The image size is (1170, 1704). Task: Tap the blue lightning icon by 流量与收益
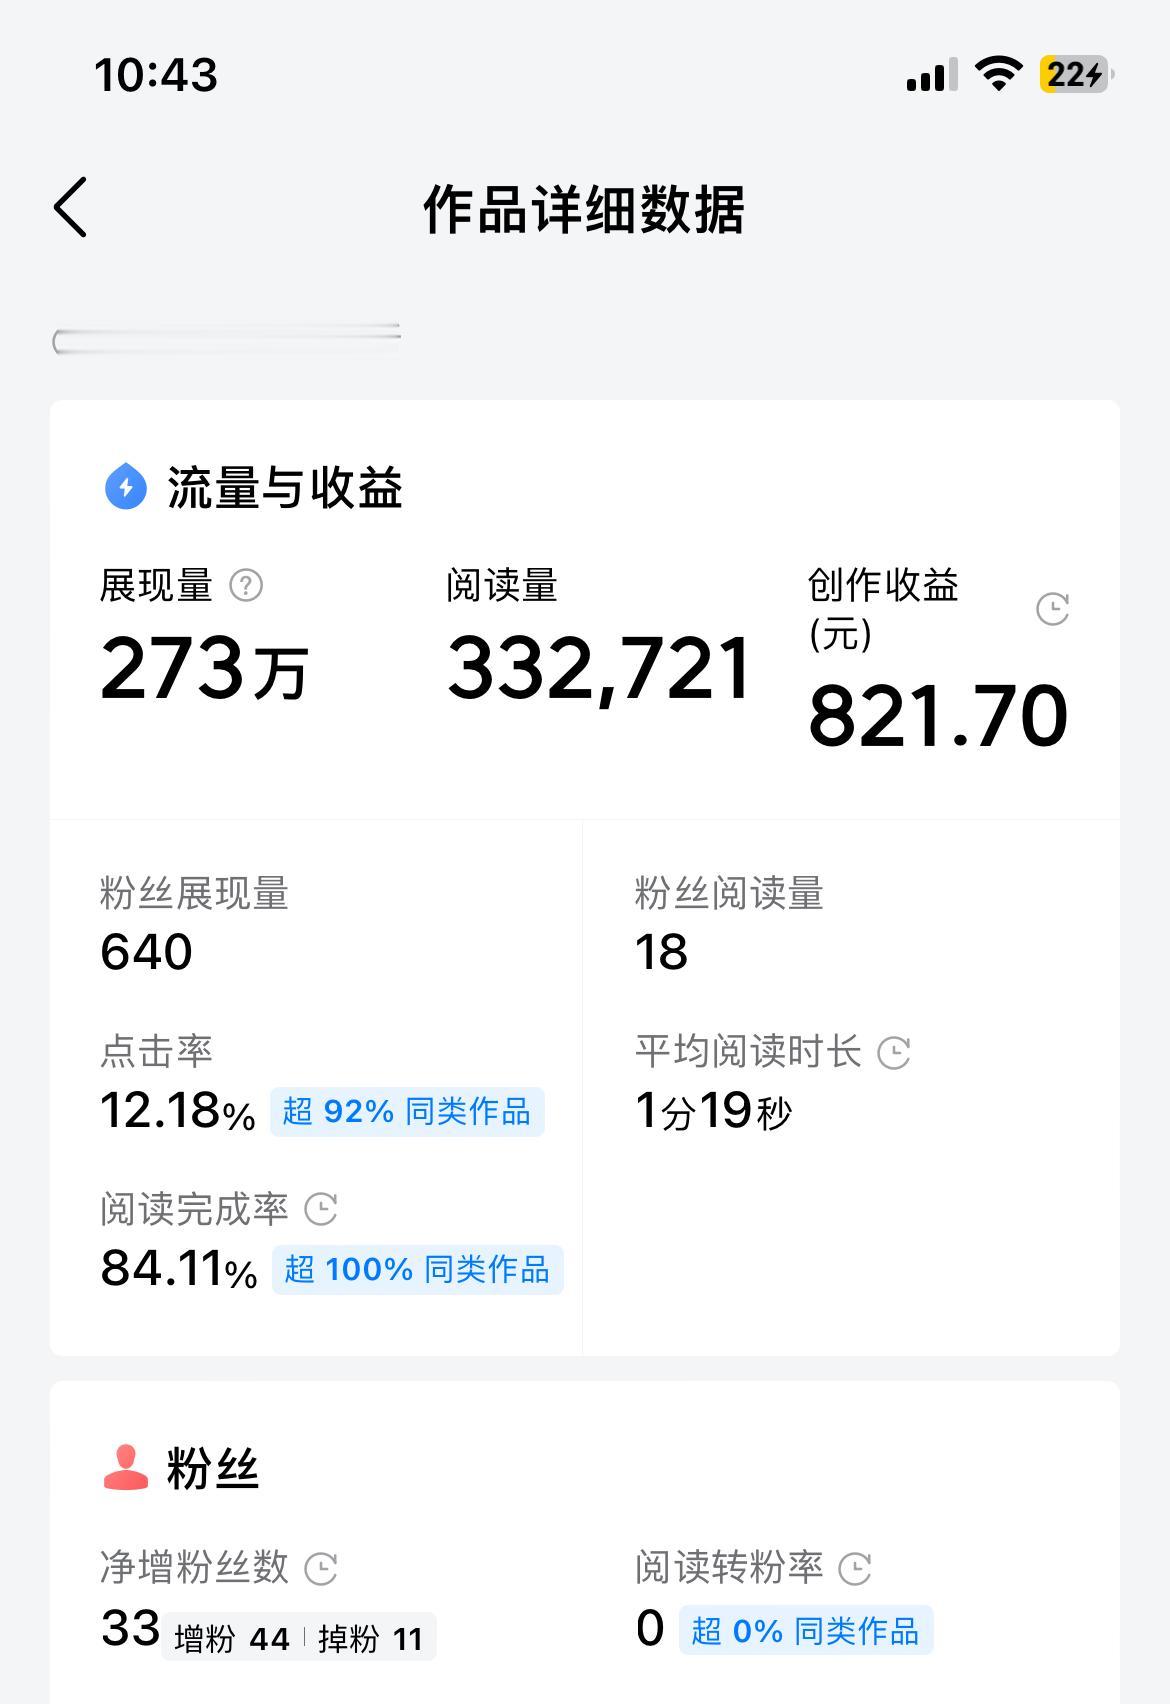tap(125, 487)
